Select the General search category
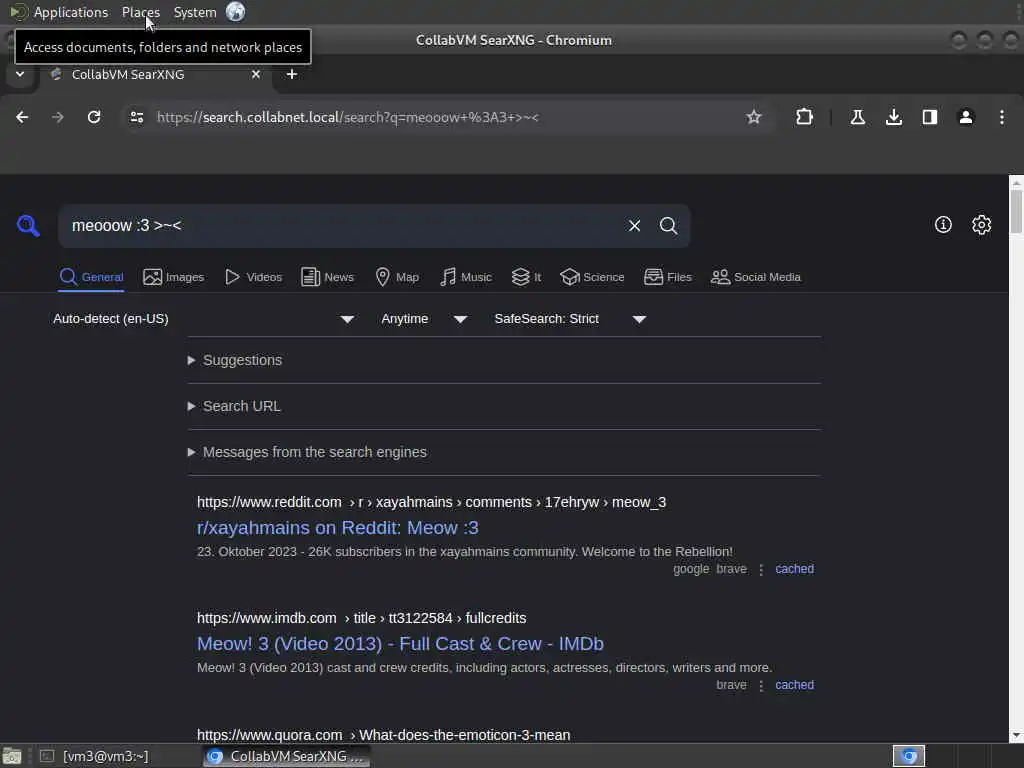 coord(91,277)
